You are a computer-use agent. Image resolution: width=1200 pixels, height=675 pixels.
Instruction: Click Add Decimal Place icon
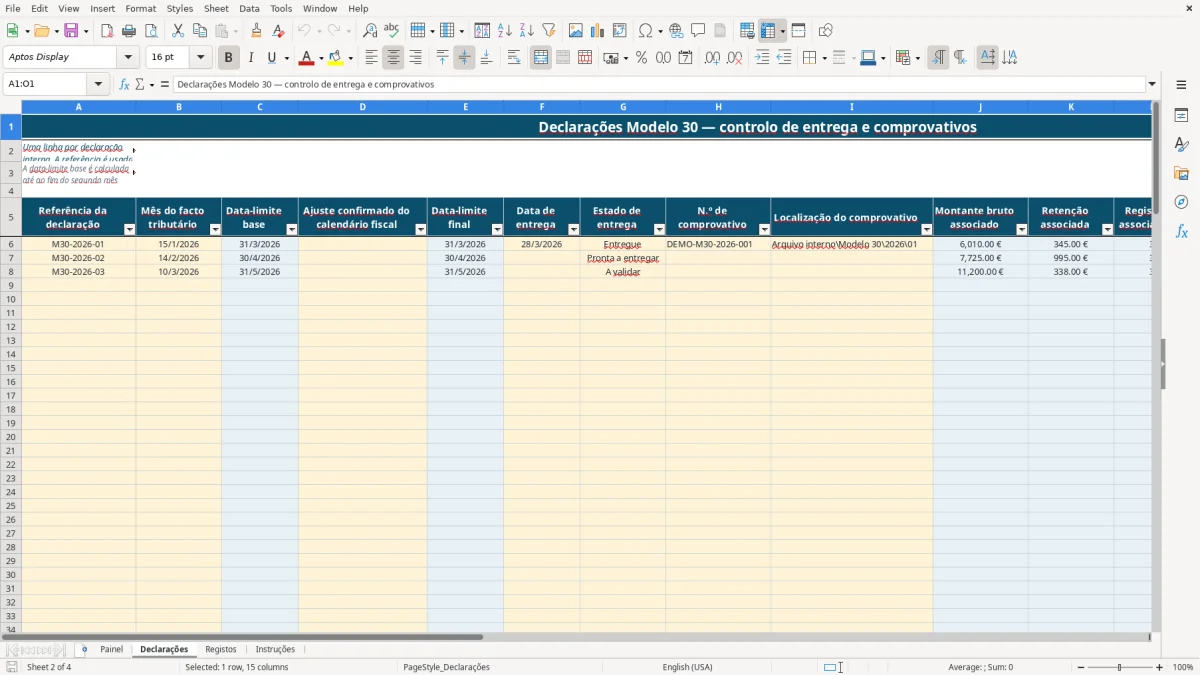[712, 58]
